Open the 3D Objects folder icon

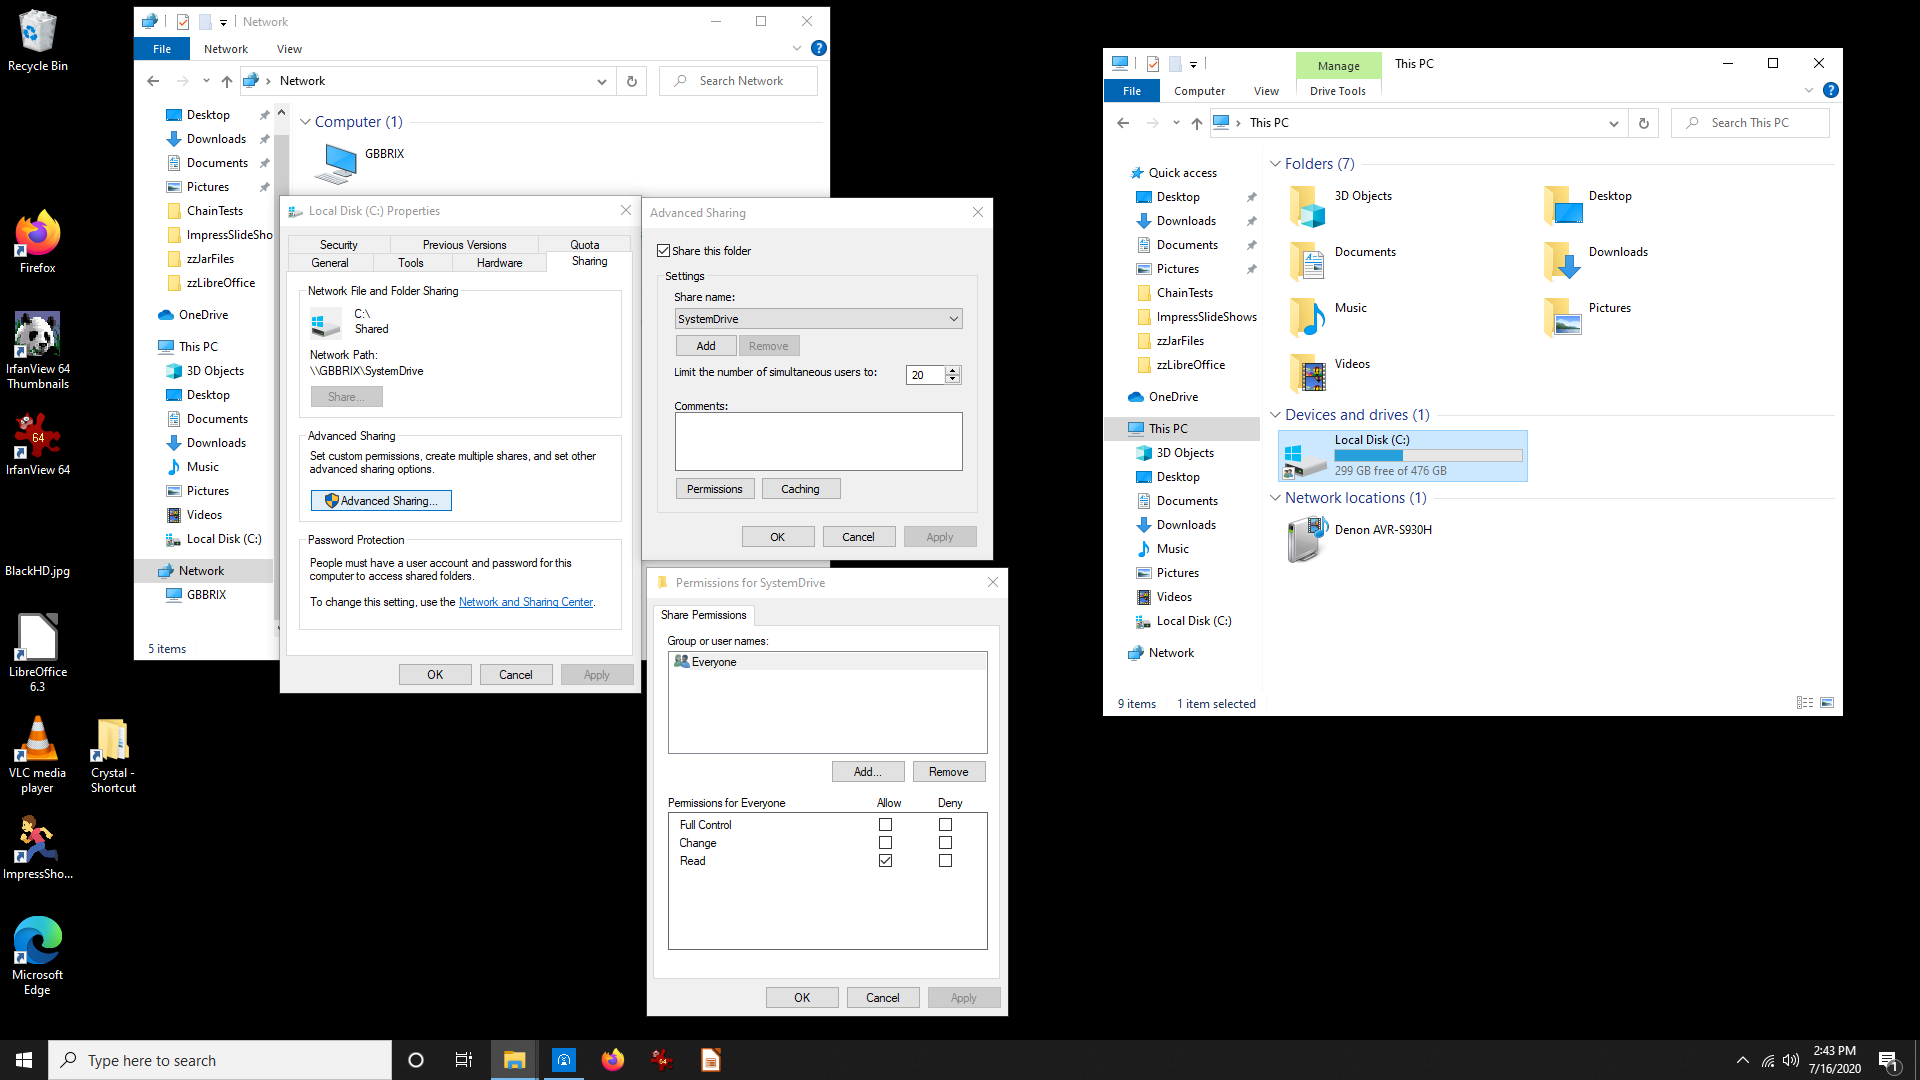[1308, 205]
